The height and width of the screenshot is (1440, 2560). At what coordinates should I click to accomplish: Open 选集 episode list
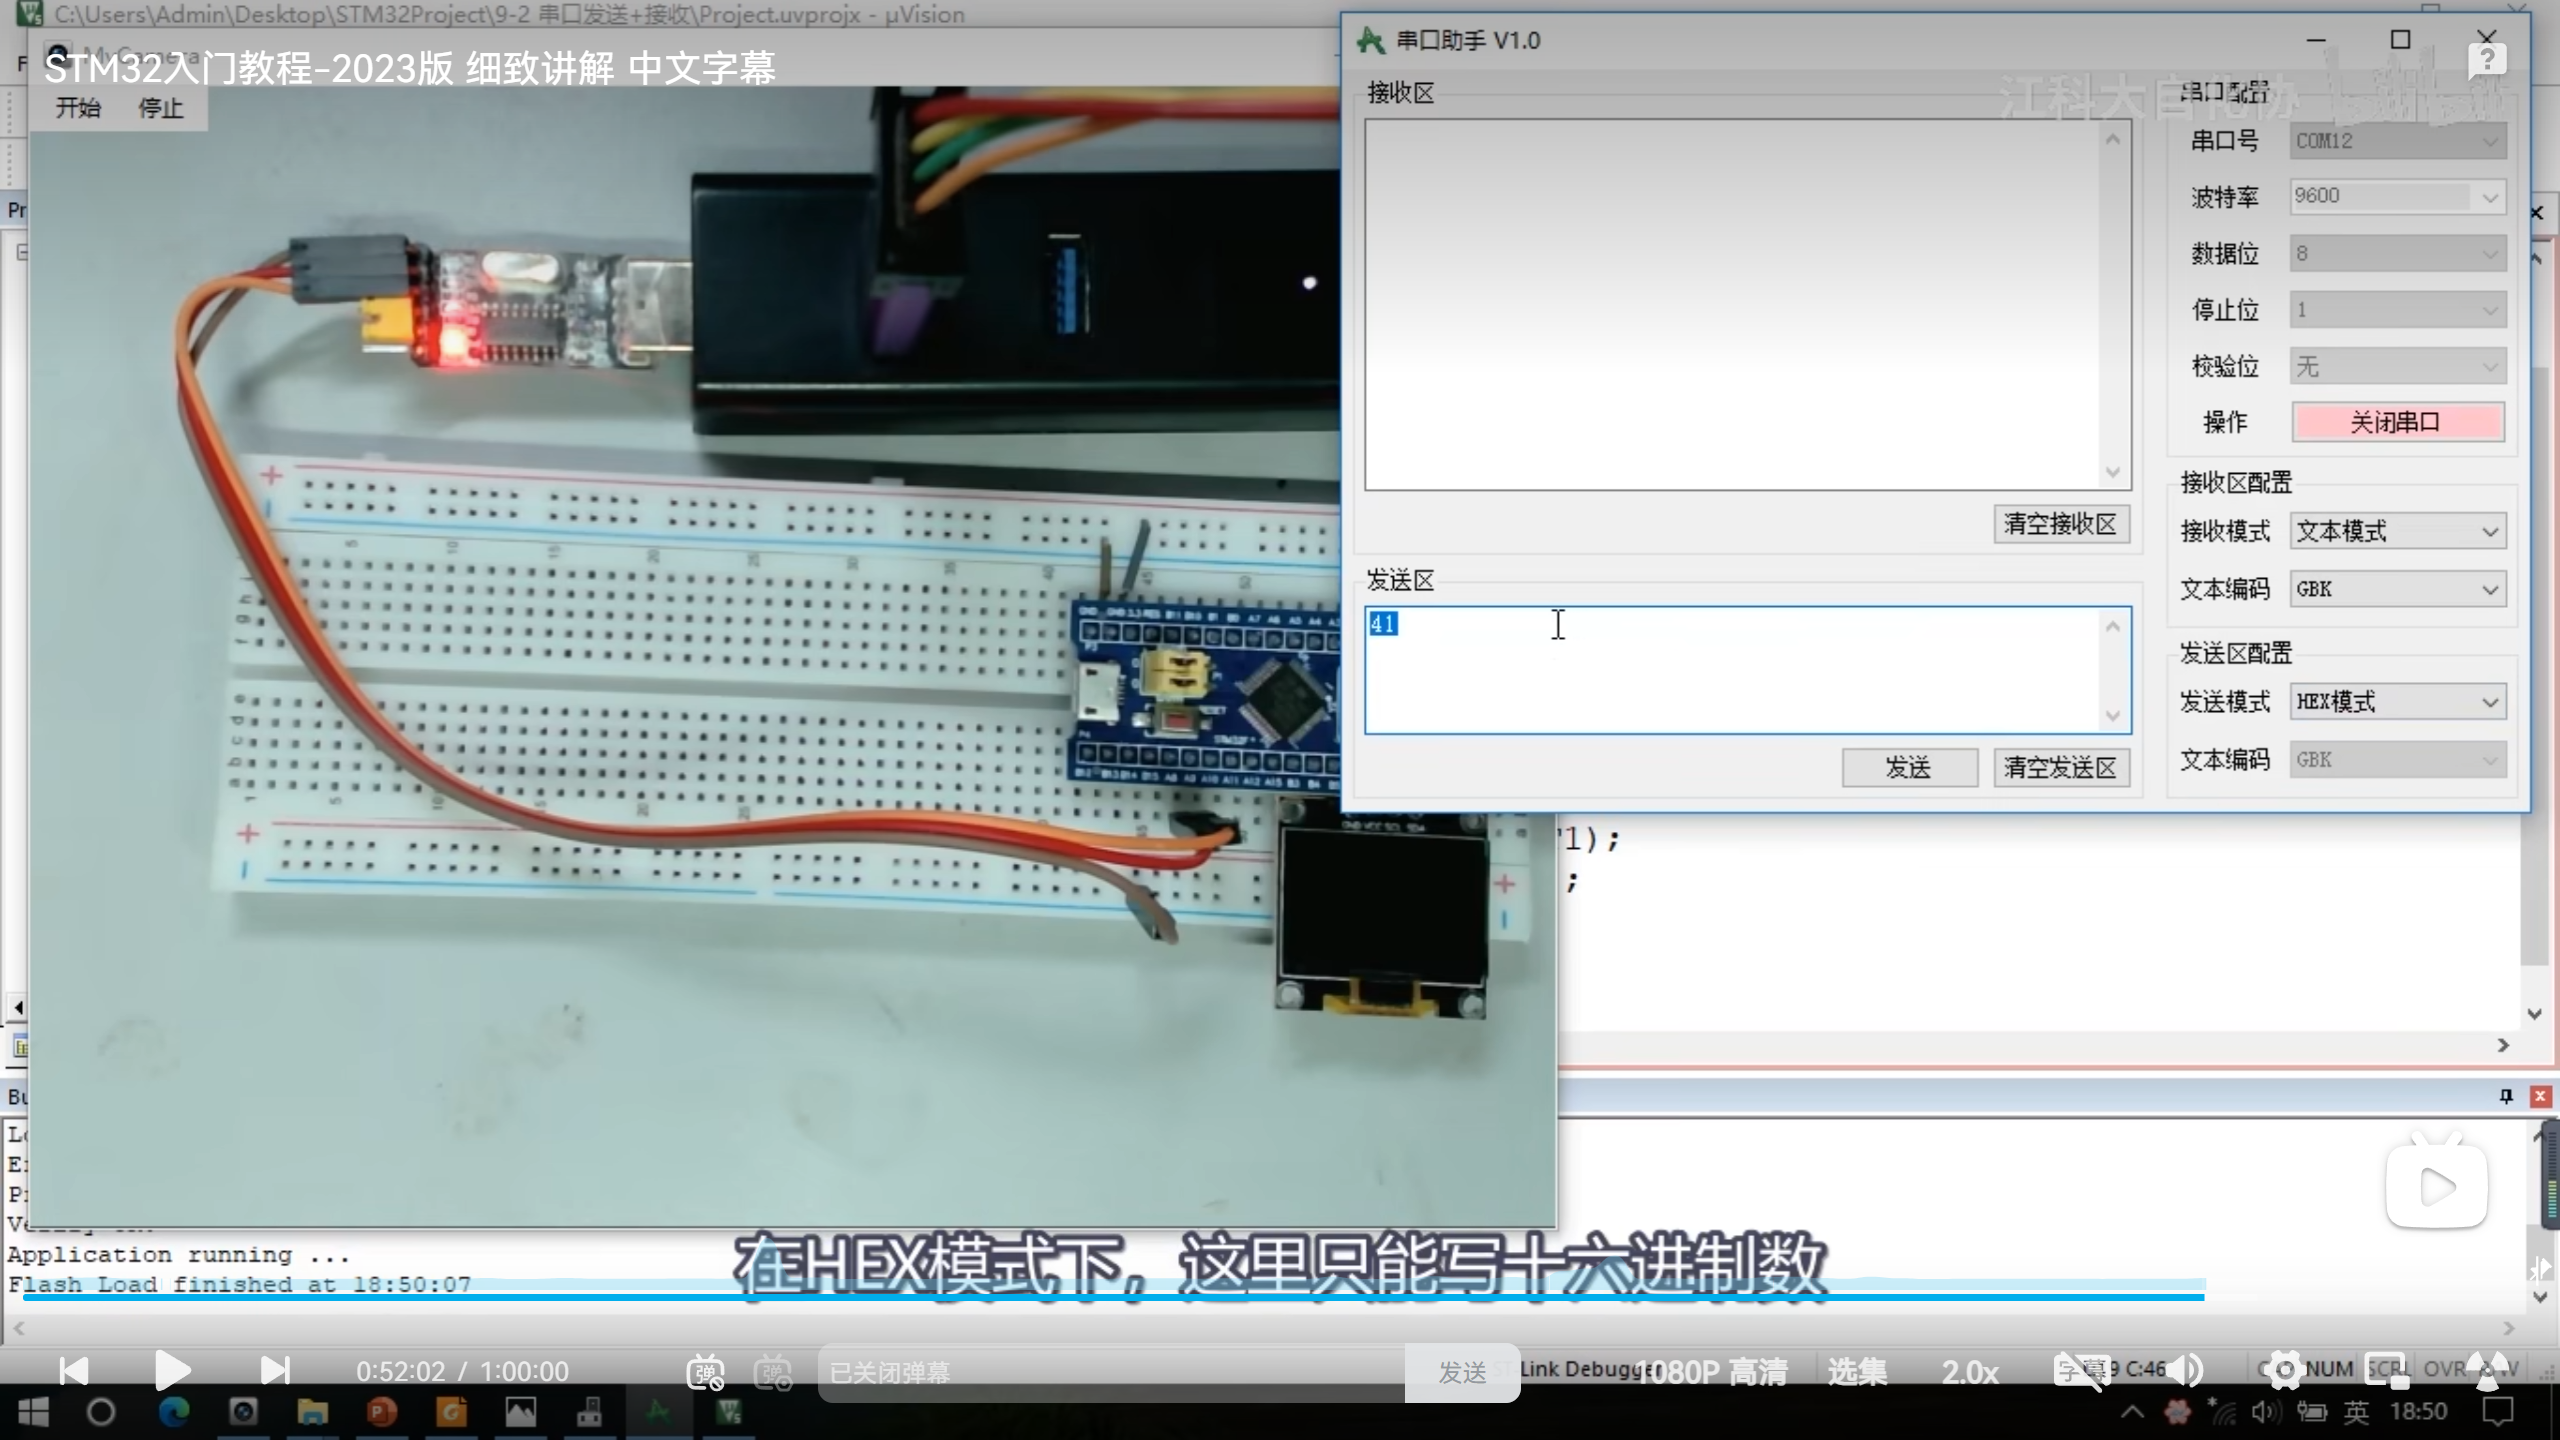[x=1857, y=1372]
